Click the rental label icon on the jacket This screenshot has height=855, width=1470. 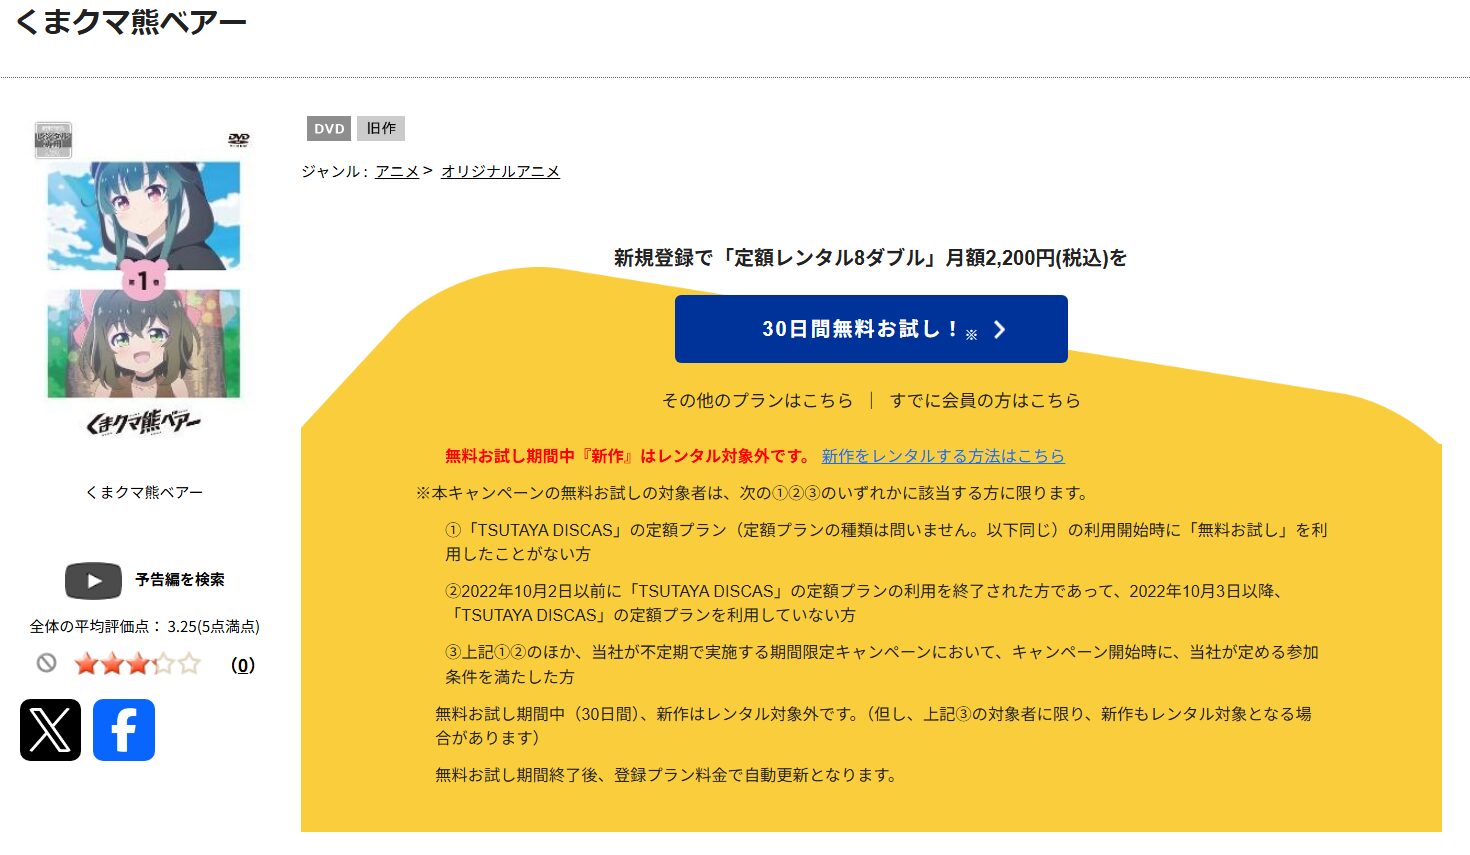click(53, 140)
